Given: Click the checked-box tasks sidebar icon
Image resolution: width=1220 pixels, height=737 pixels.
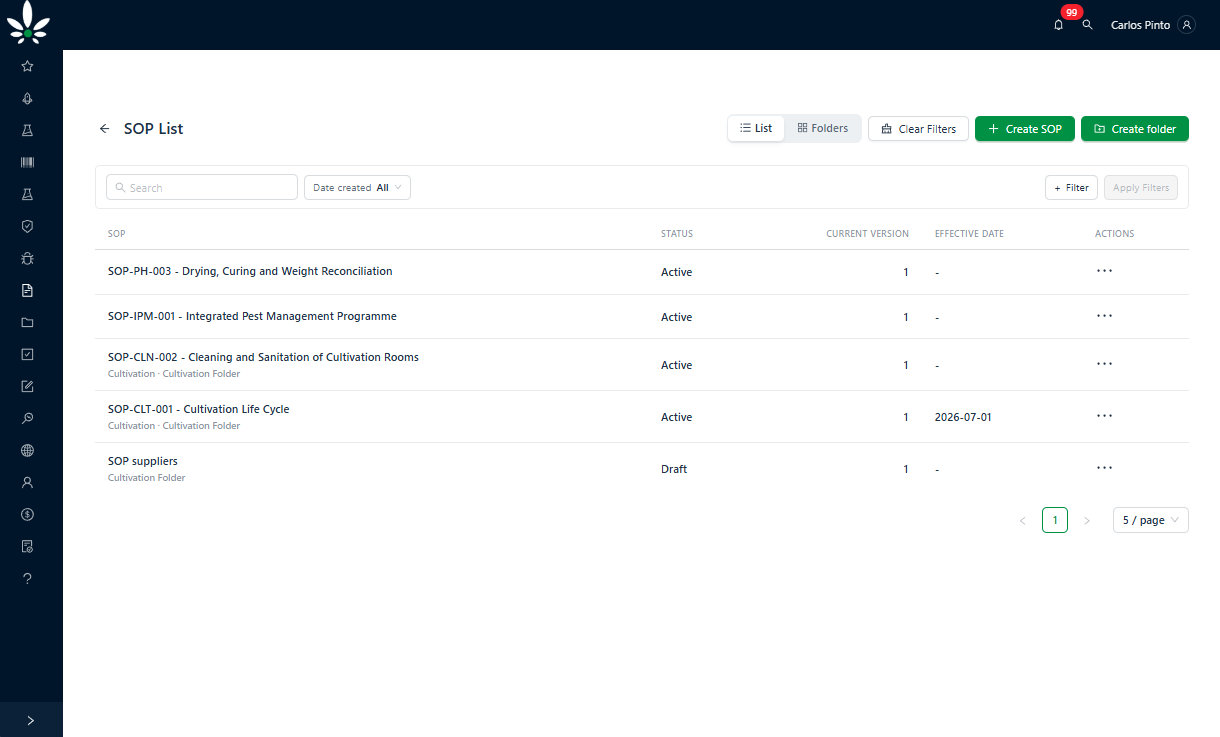Looking at the screenshot, I should pos(27,354).
